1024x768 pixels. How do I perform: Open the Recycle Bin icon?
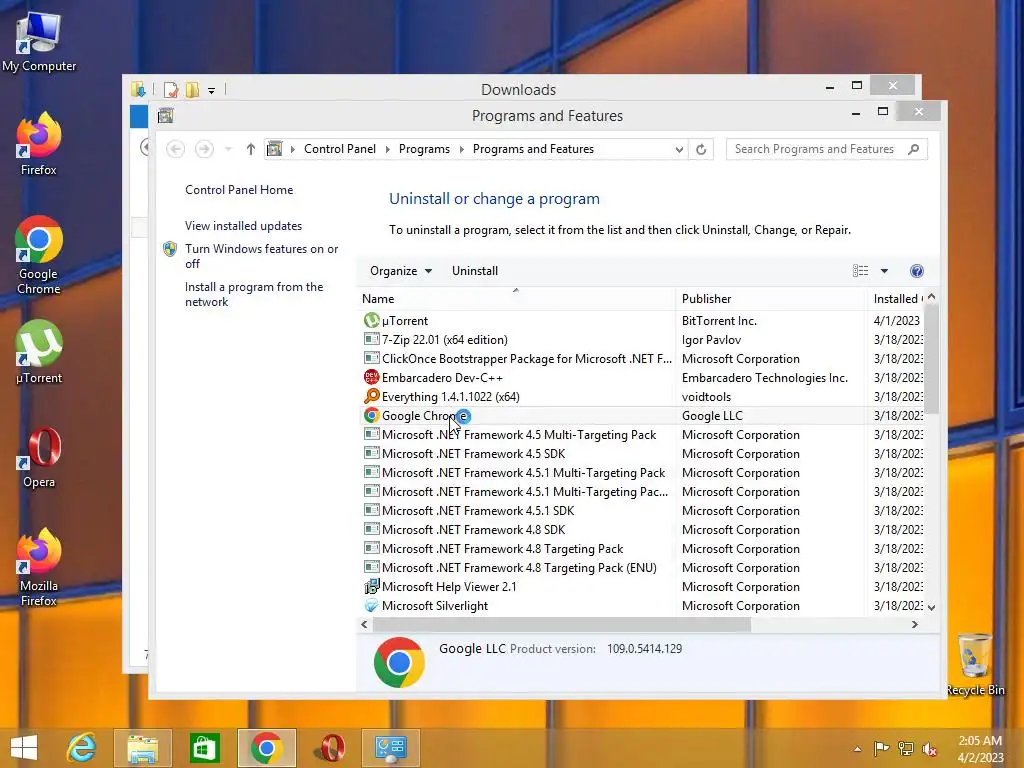pos(975,664)
